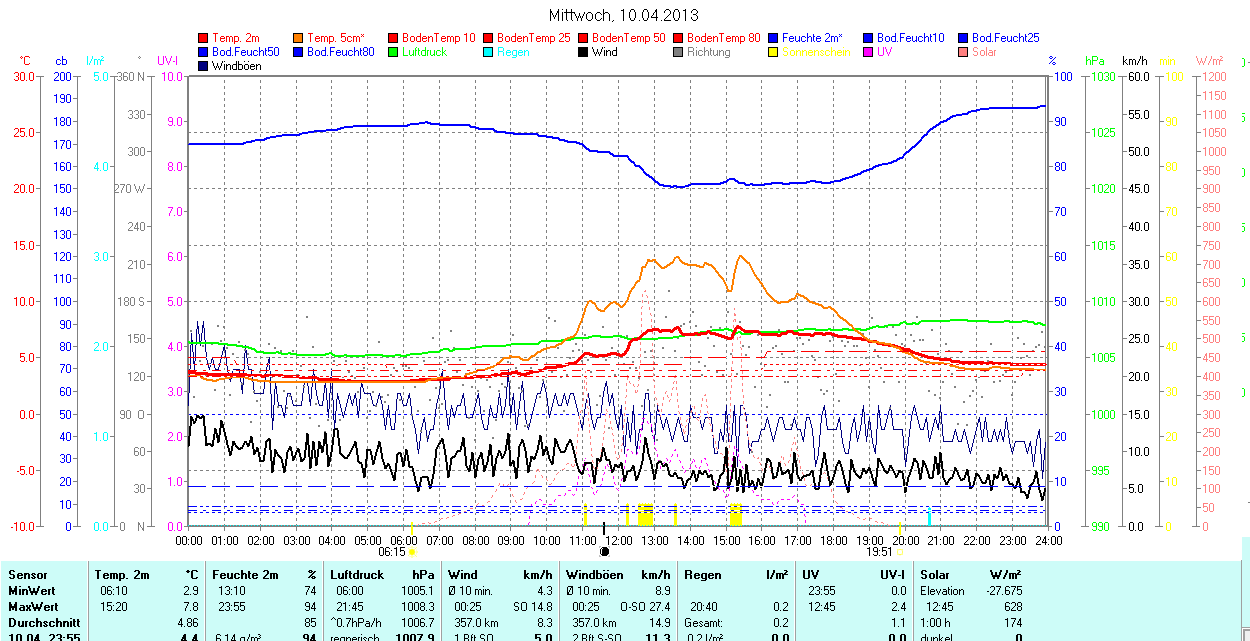Viewport: 1250px width, 641px height.
Task: Click the black moon marker below the time axis
Action: [604, 551]
